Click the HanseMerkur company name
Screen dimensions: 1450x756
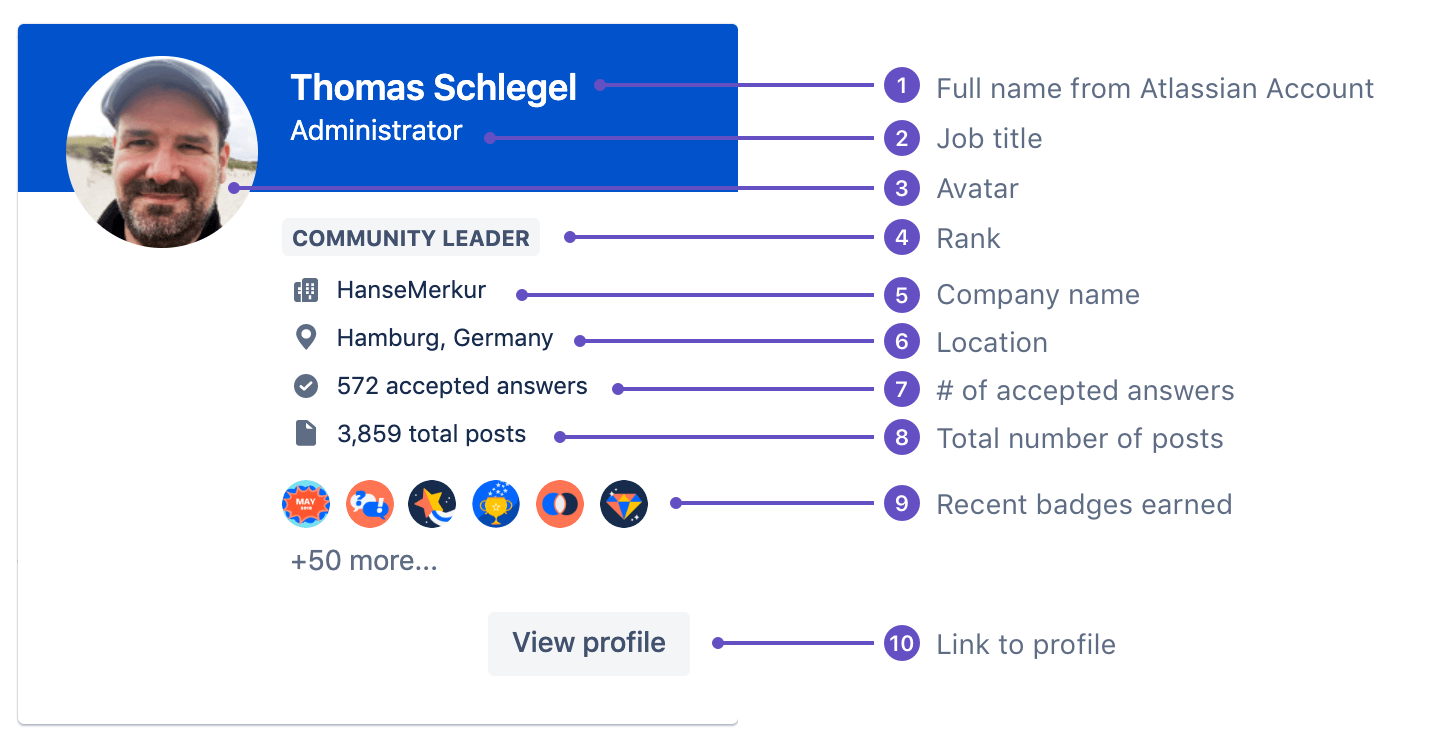click(411, 290)
